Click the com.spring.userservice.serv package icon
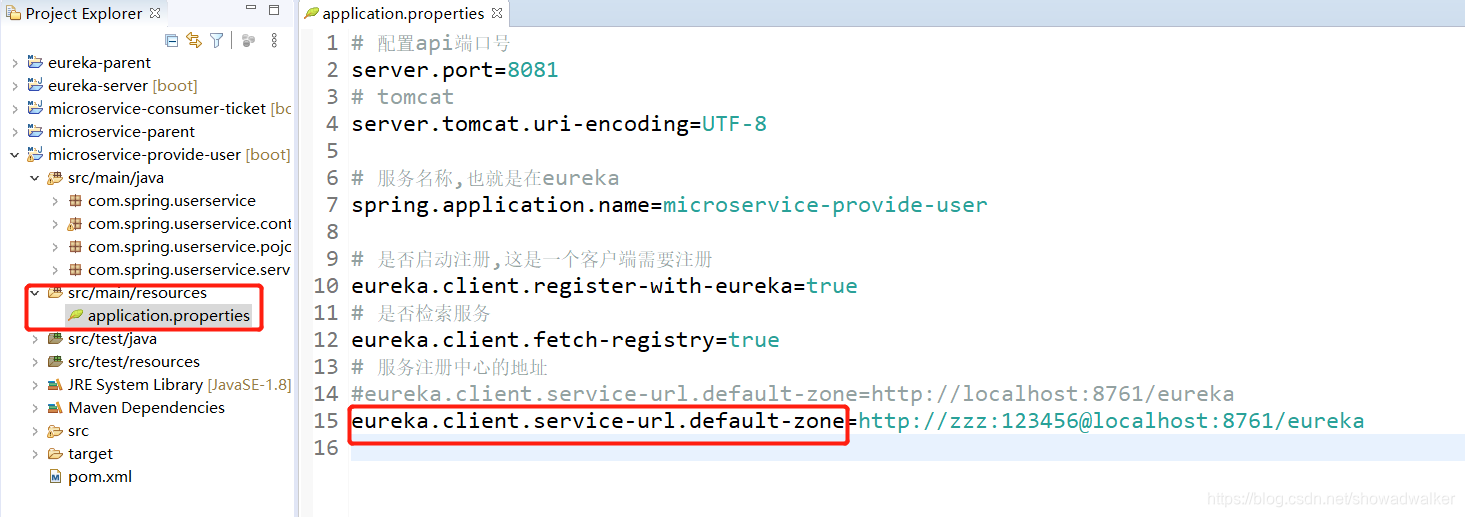 75,270
